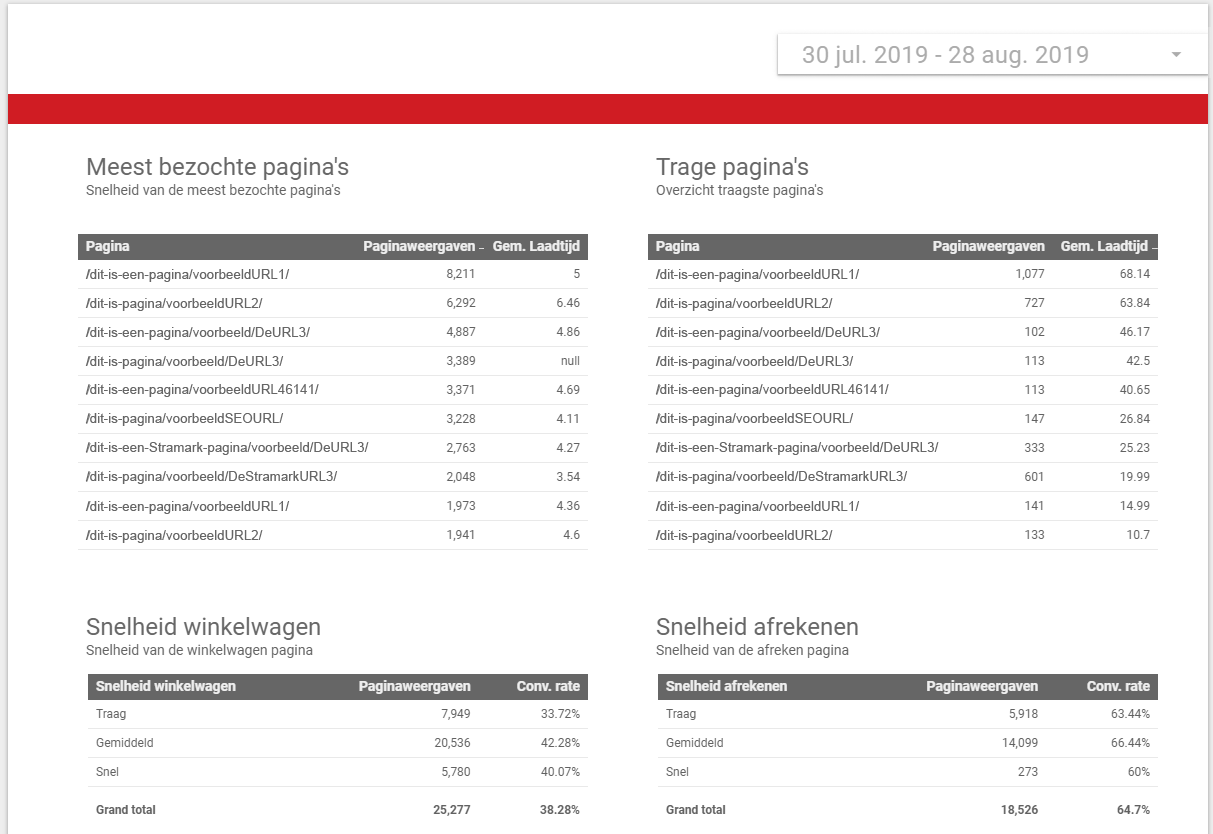1213x834 pixels.
Task: Click the page URL in row with 3,371 views
Action: pos(202,390)
